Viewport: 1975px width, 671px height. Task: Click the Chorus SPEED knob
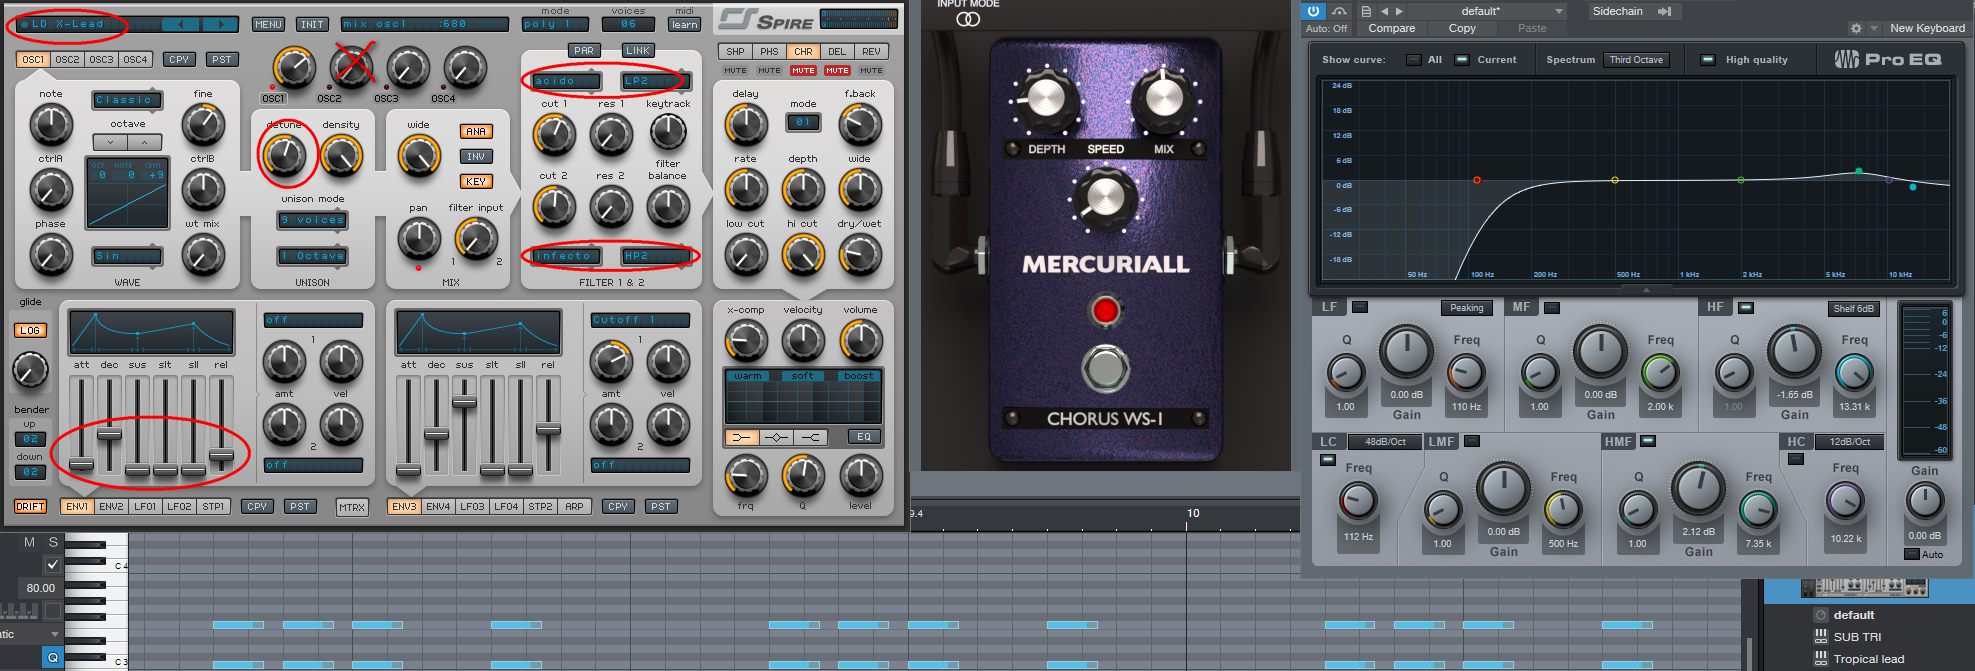coord(1105,197)
